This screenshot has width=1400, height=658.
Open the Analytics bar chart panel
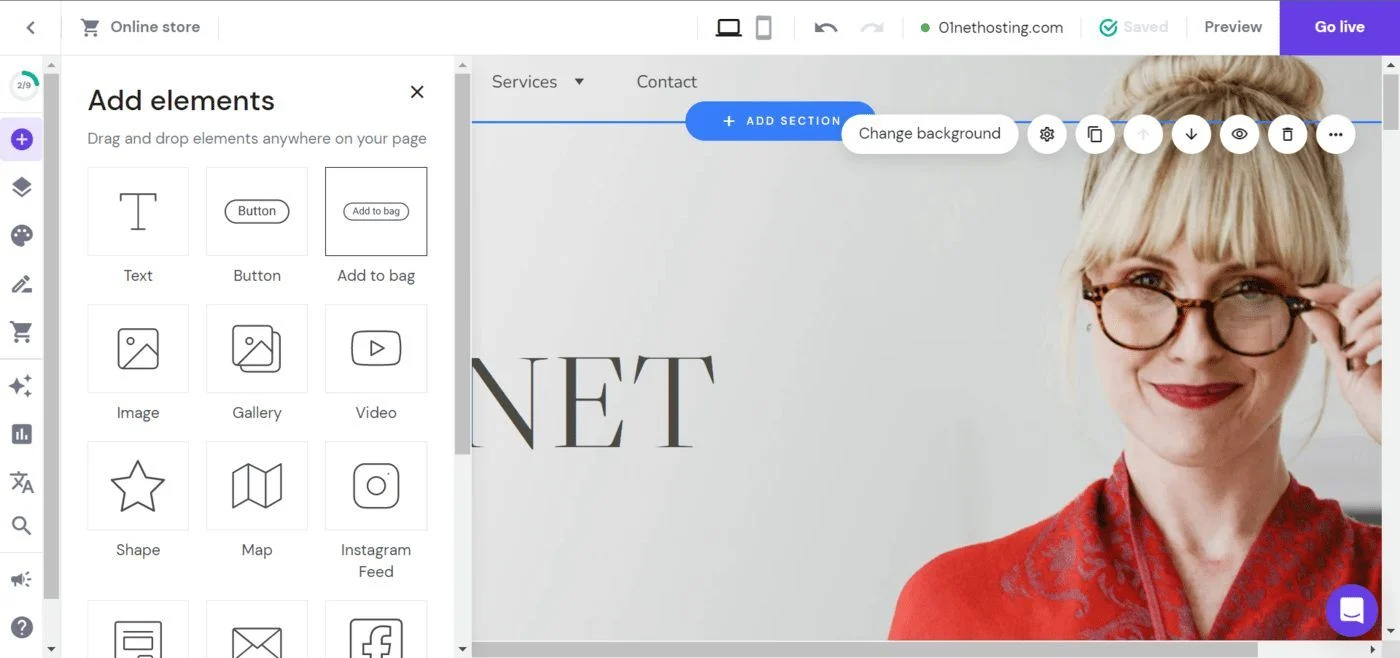click(x=22, y=433)
